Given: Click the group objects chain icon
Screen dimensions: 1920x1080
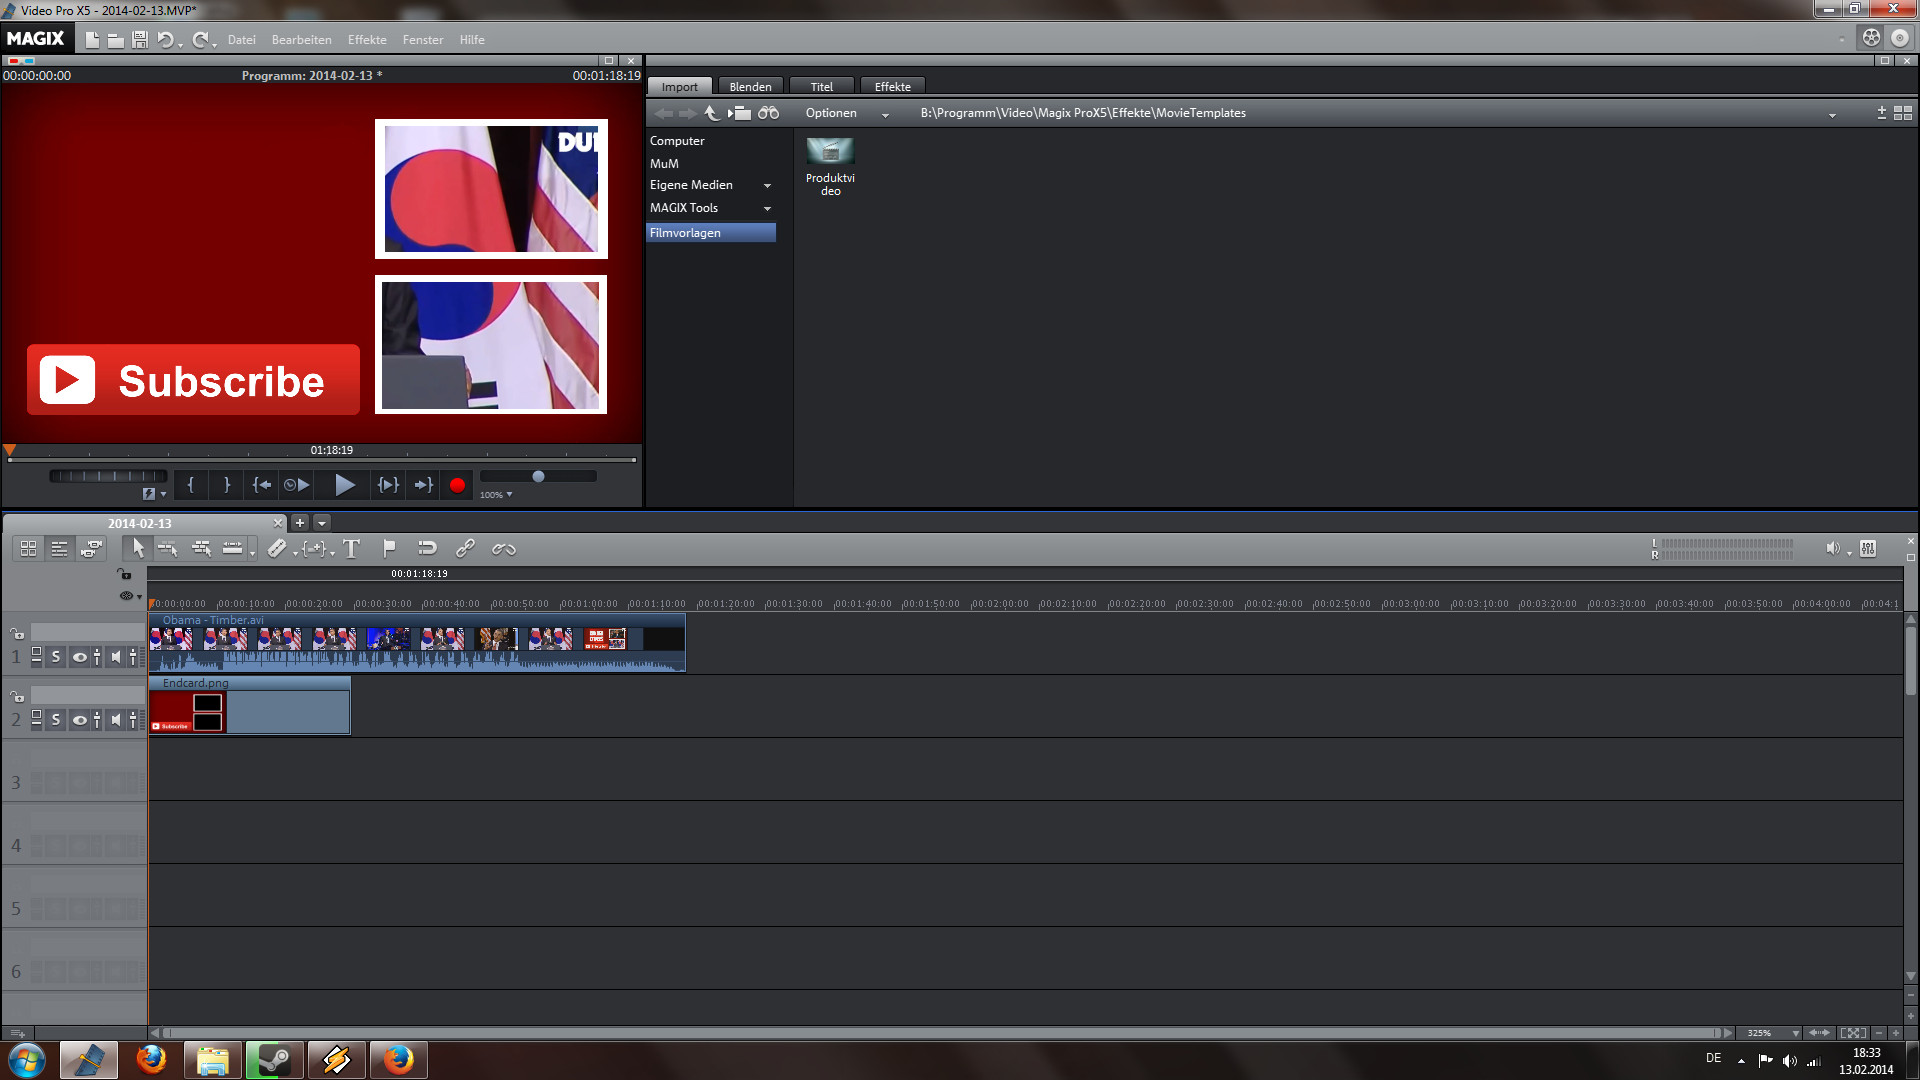Looking at the screenshot, I should pos(465,548).
